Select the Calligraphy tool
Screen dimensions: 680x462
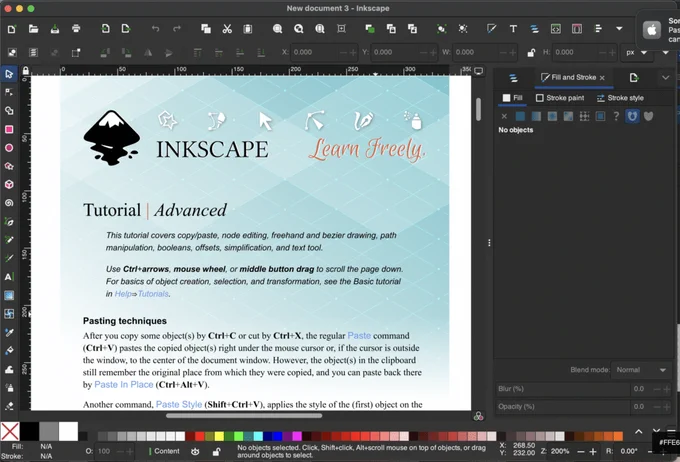tap(9, 259)
